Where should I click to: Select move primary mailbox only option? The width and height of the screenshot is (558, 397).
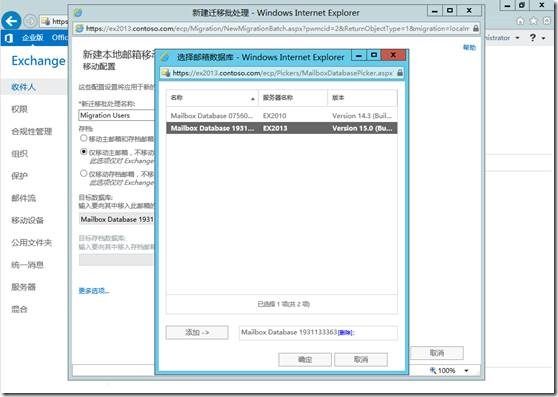(x=84, y=152)
